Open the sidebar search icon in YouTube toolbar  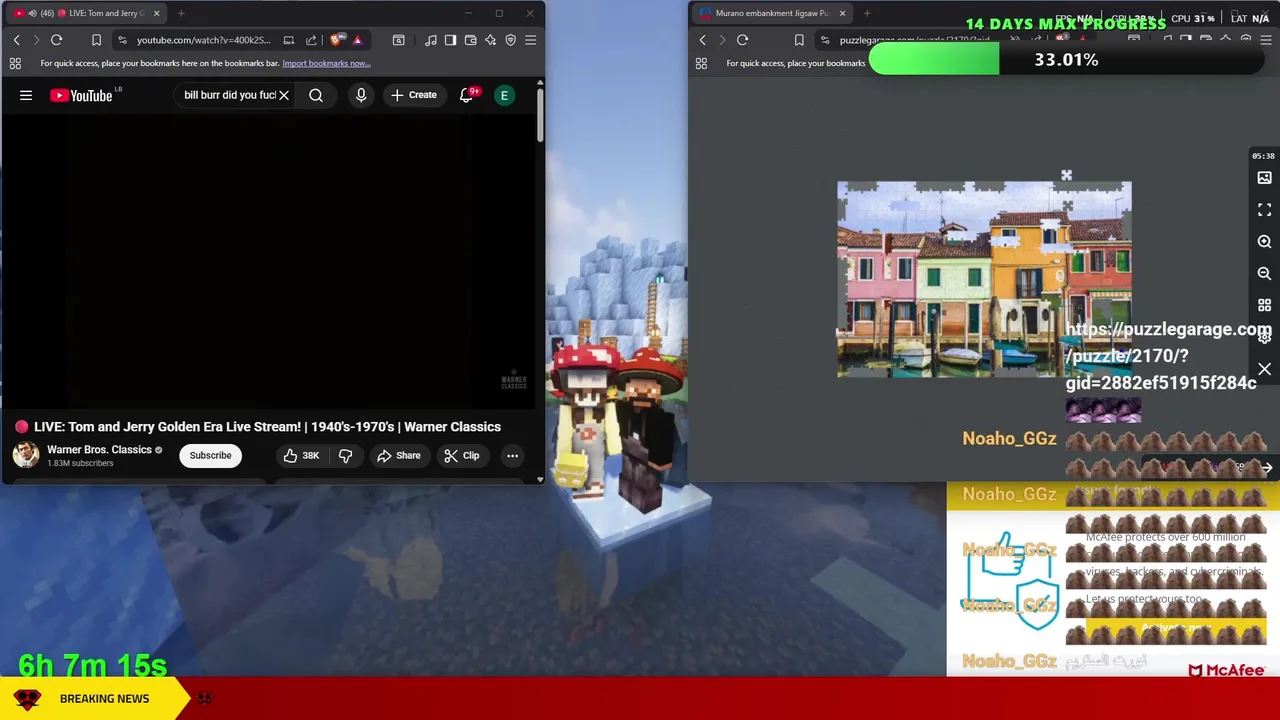click(x=398, y=40)
